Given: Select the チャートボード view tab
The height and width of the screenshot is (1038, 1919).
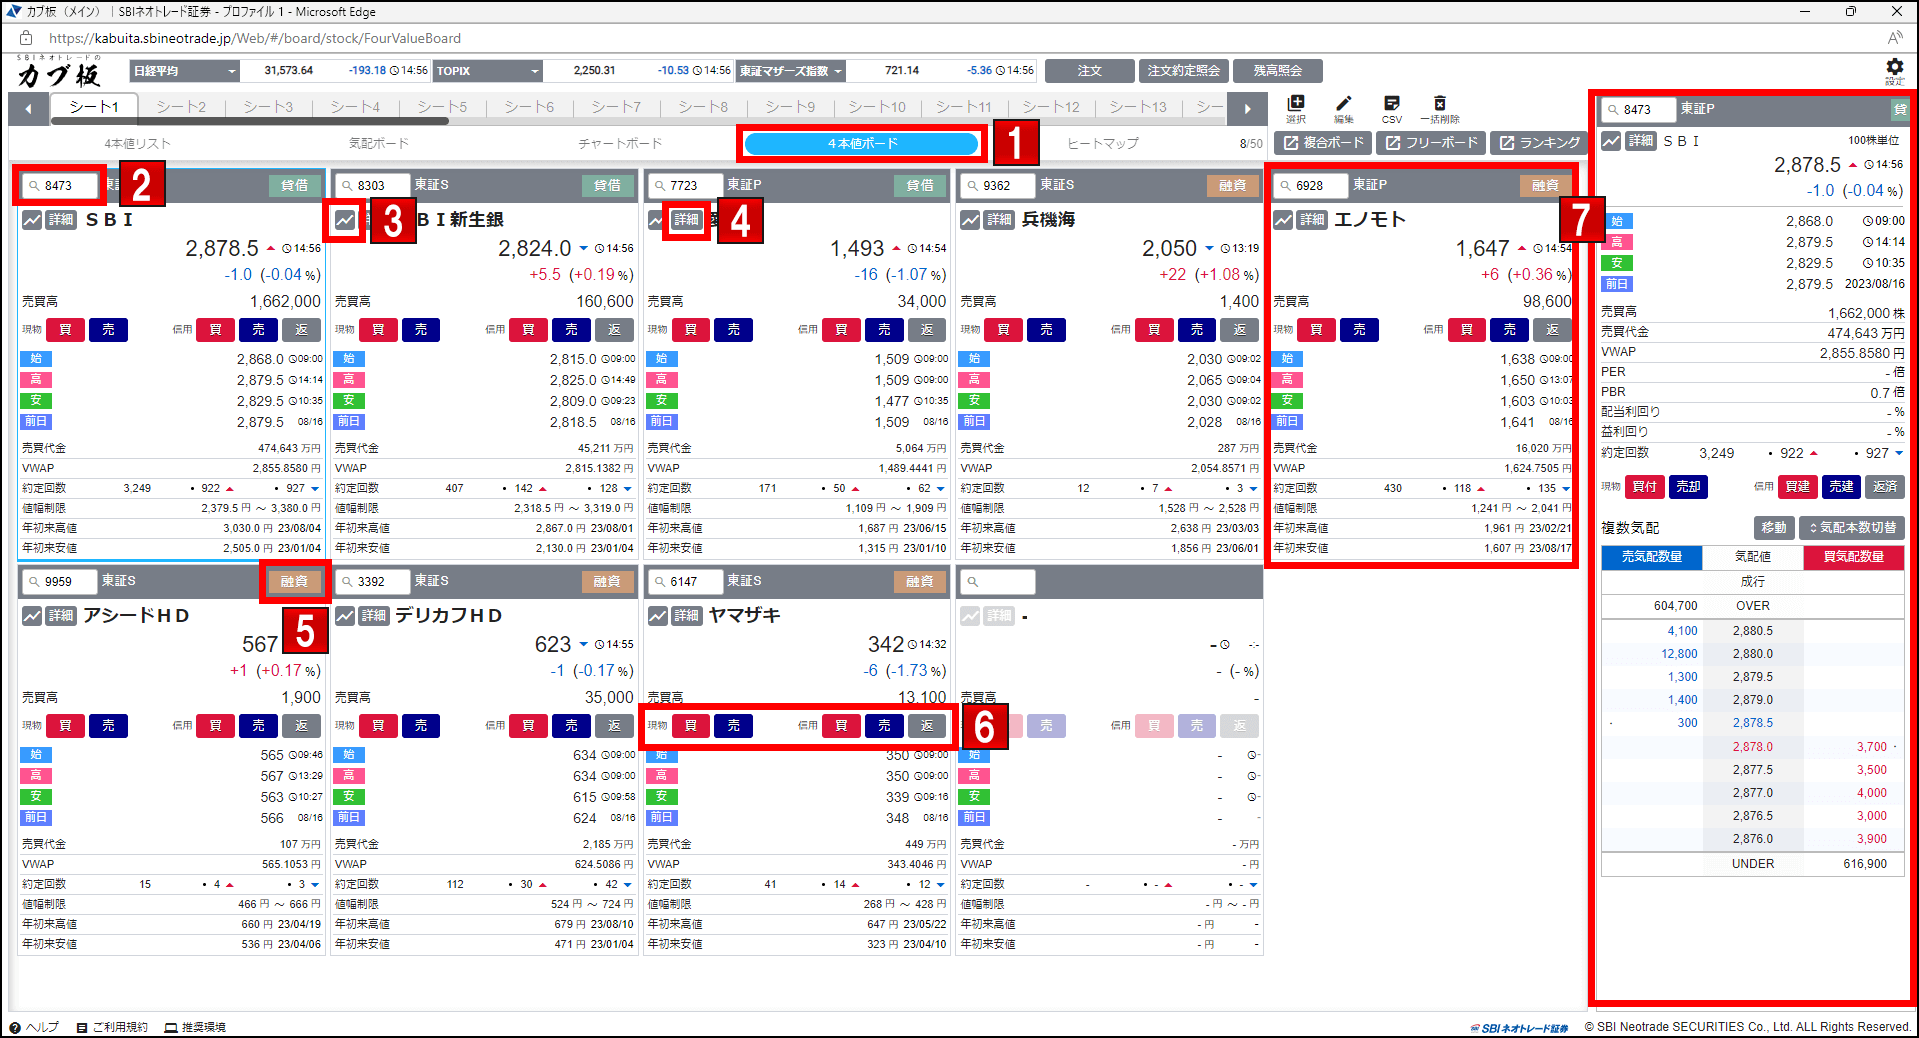Looking at the screenshot, I should click(620, 144).
